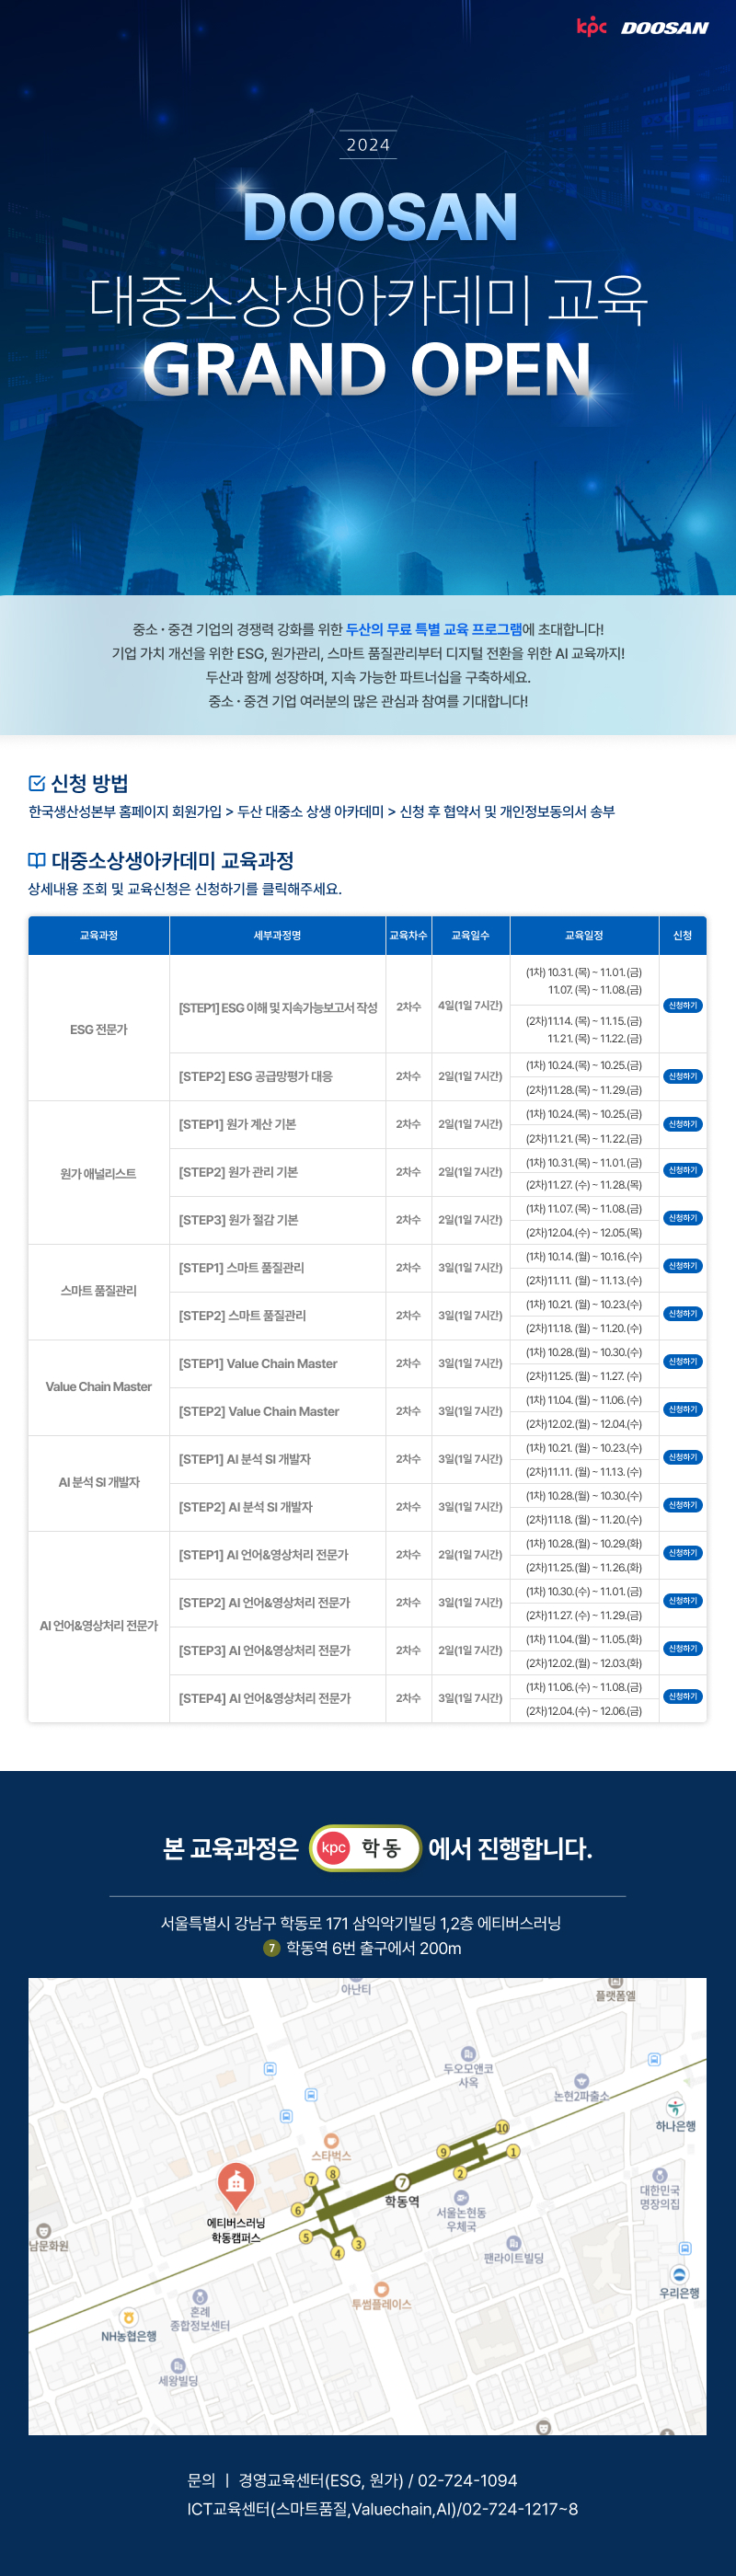Click the 대한민국 명장의집 icon on map
736x2576 pixels.
[x=659, y=2176]
